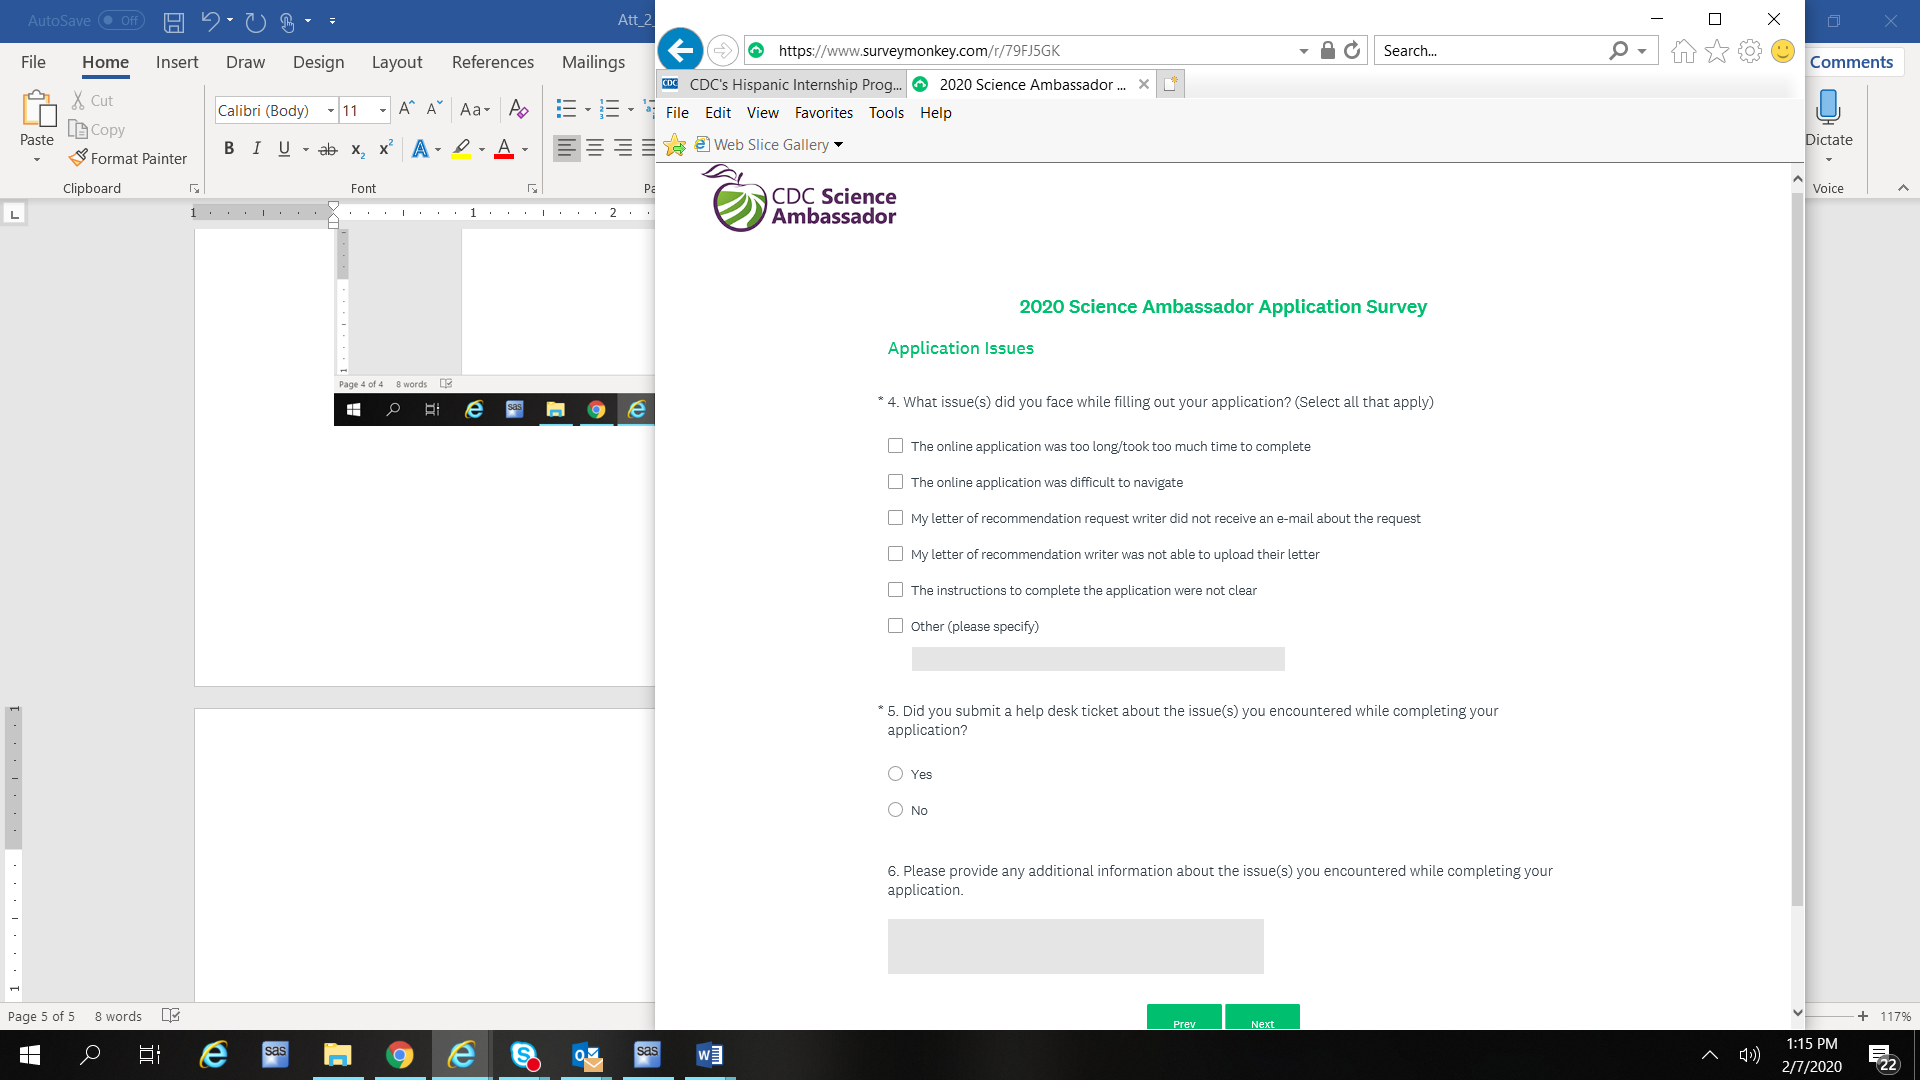Click the Strikethrough text icon

327,149
